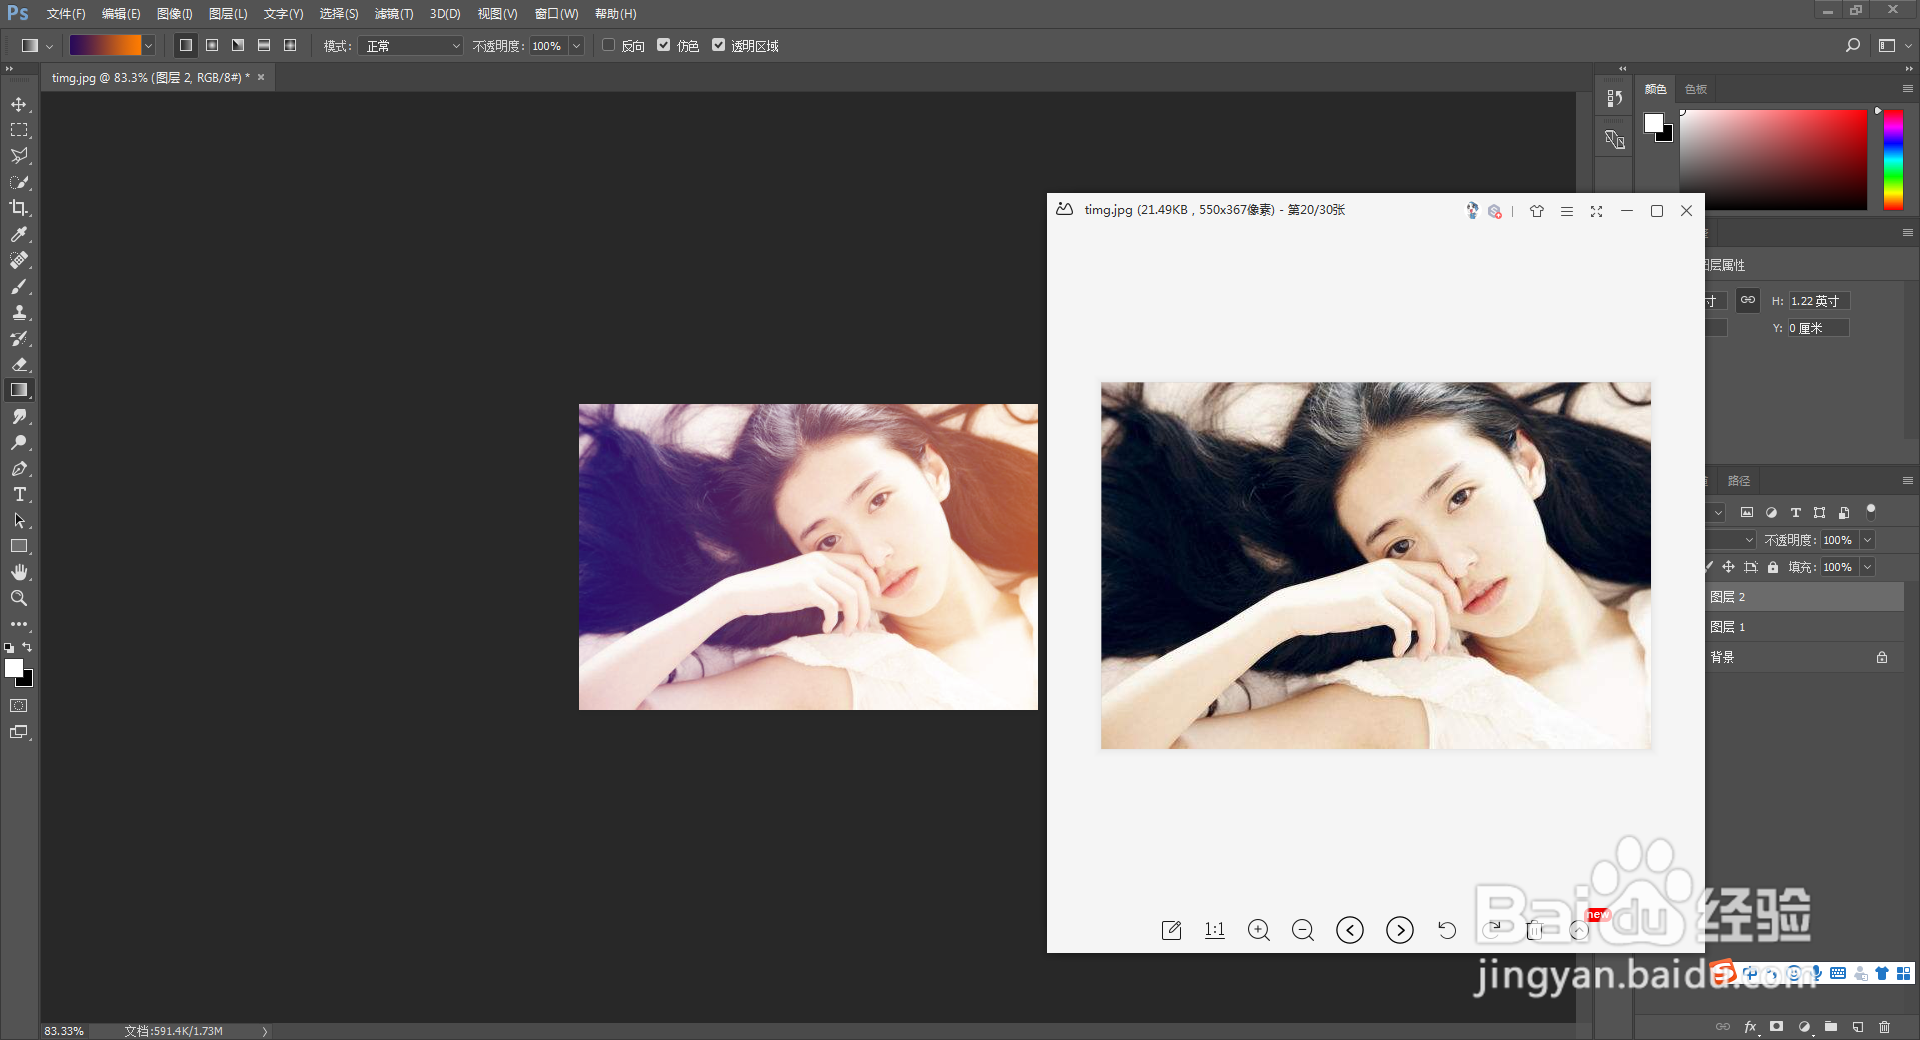Select the Move tool
The image size is (1920, 1040).
point(19,104)
